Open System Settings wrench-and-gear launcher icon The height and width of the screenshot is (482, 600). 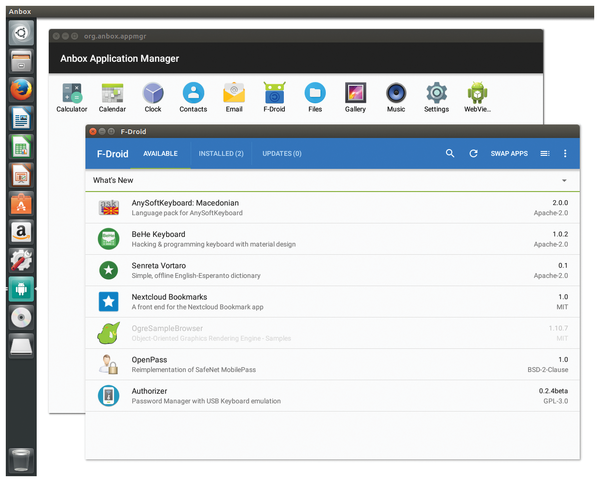click(21, 261)
